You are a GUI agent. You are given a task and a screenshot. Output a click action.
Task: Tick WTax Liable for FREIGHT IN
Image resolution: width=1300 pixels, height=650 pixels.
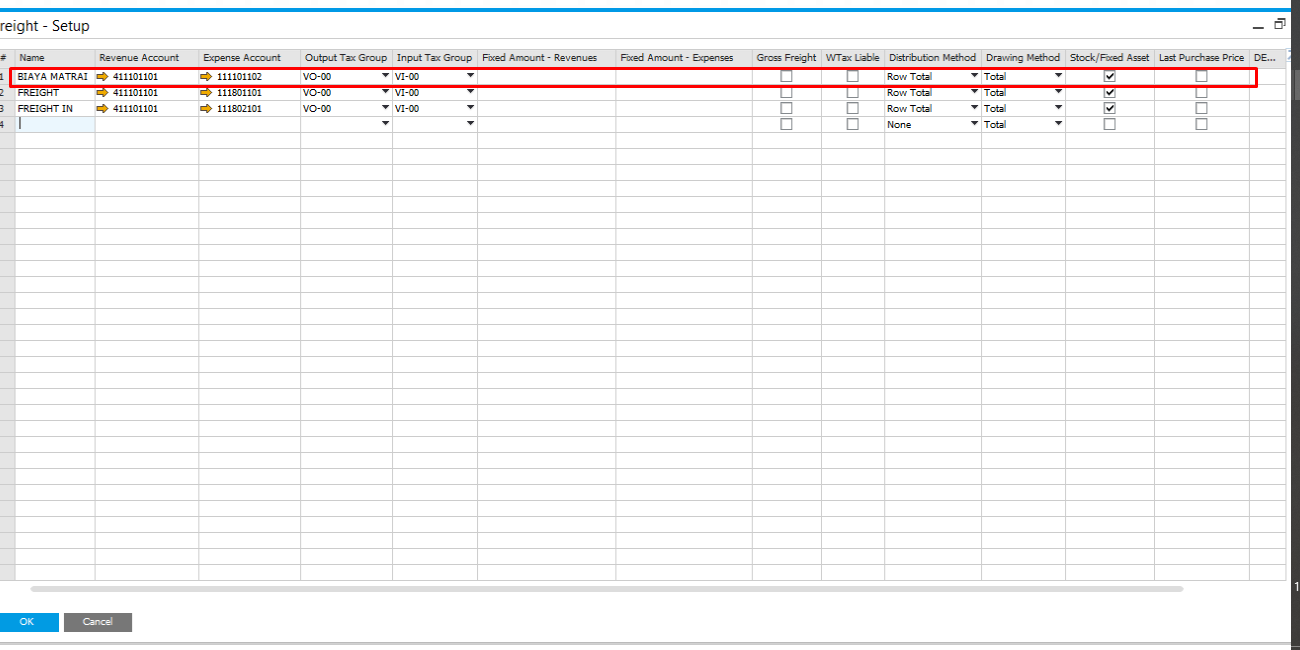coord(852,108)
